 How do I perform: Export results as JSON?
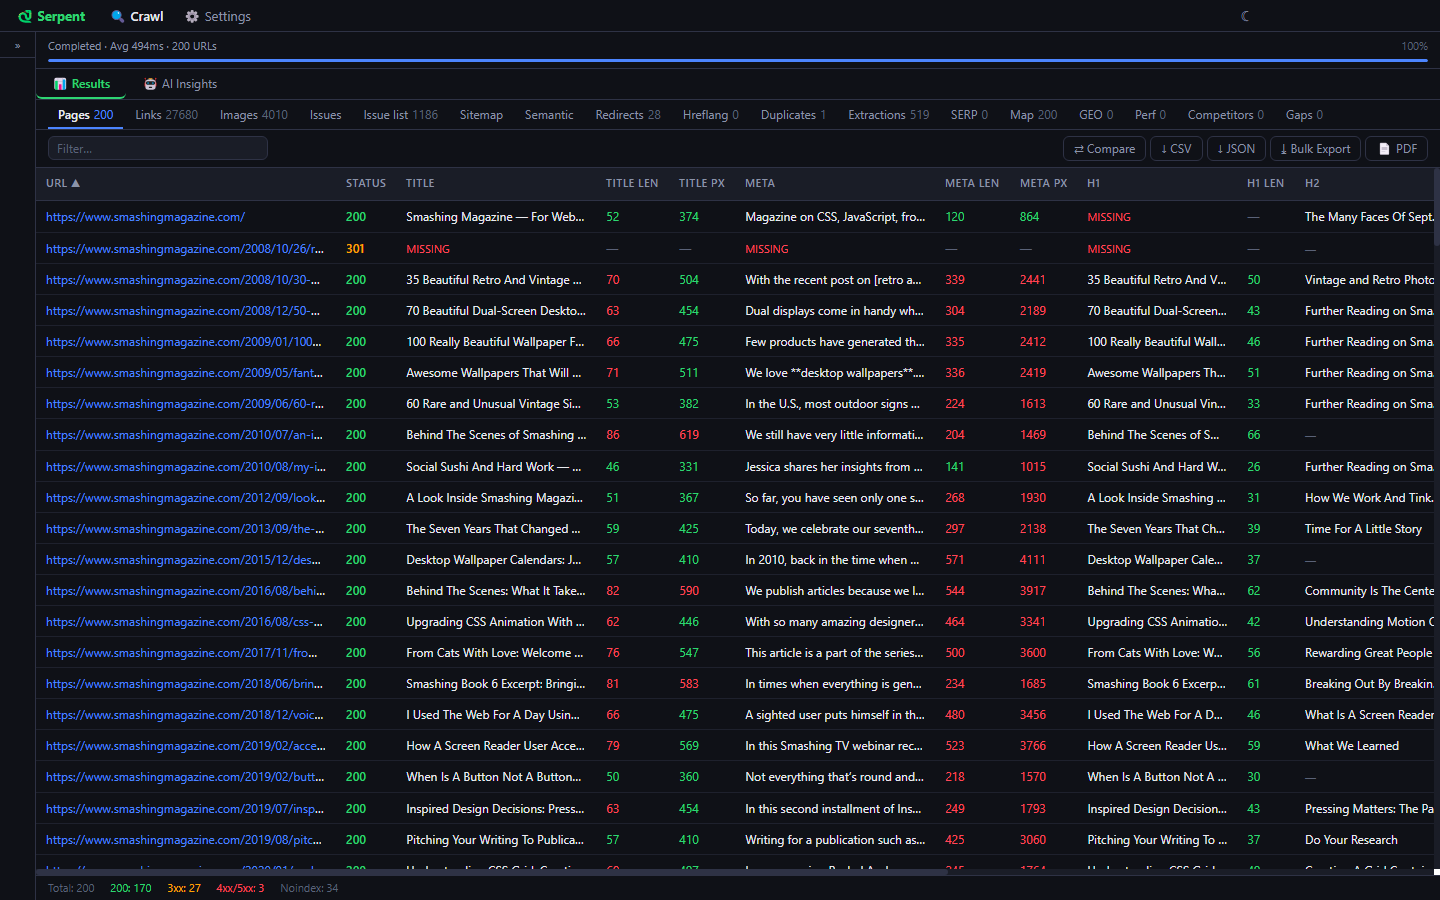(1236, 149)
